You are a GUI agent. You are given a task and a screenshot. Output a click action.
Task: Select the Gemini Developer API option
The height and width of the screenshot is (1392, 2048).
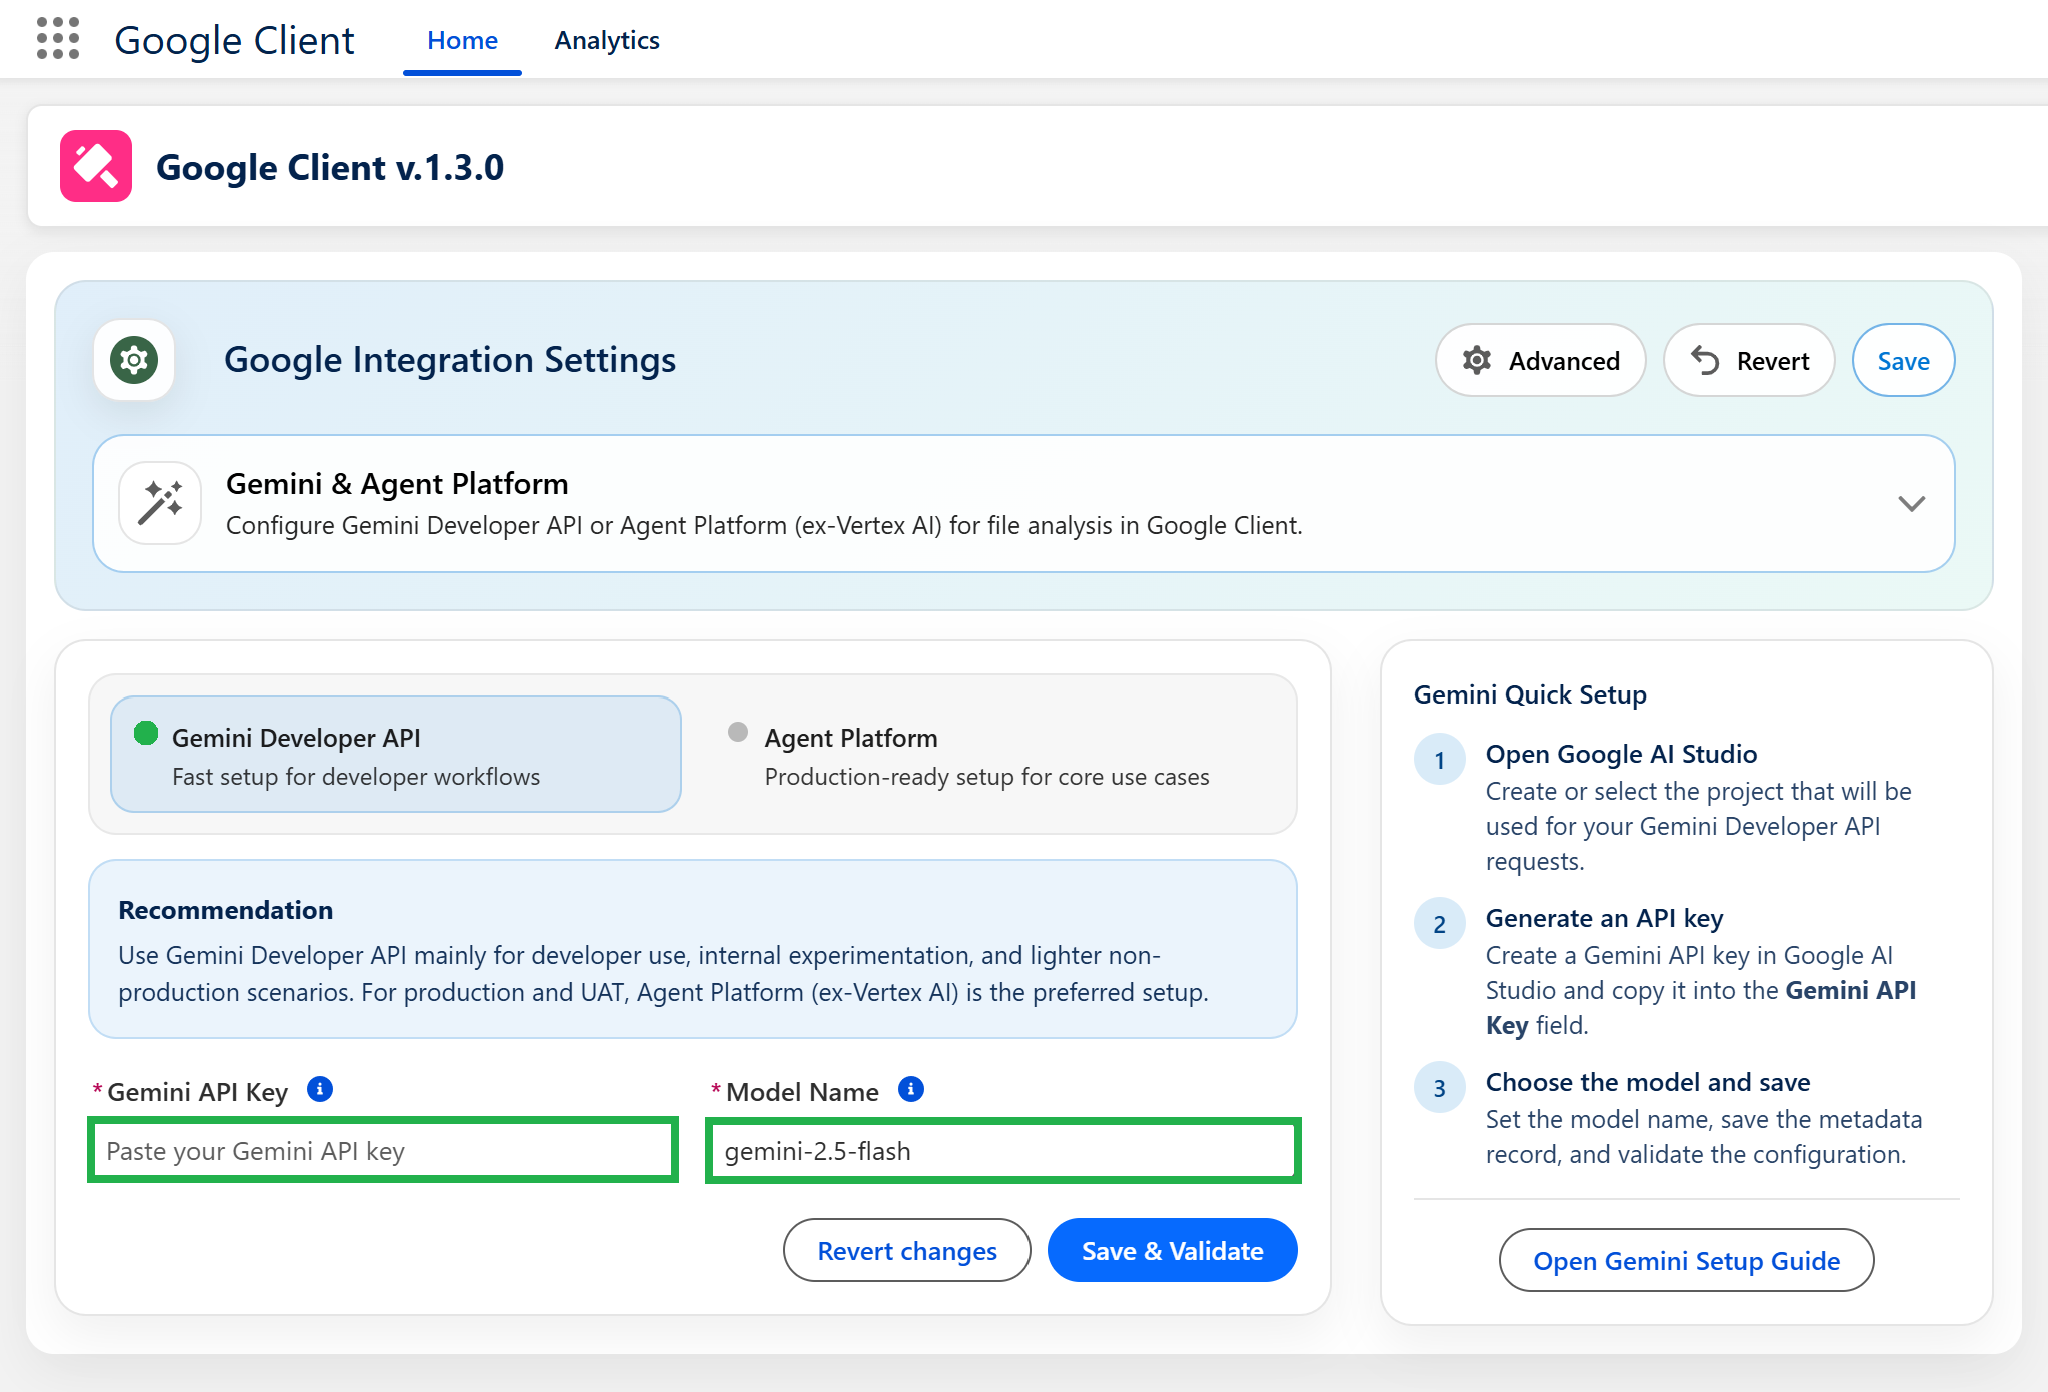tap(396, 754)
